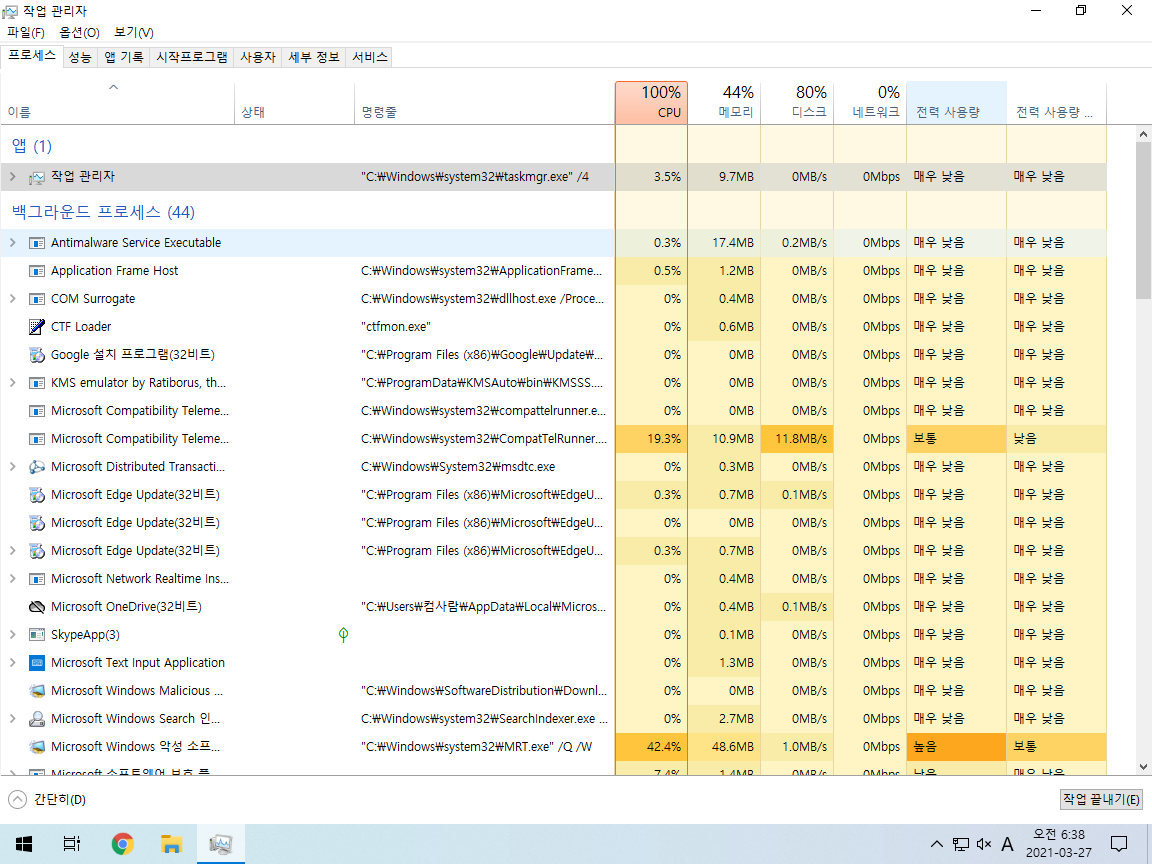
Task: Expand the KMS emulator row
Action: point(12,383)
